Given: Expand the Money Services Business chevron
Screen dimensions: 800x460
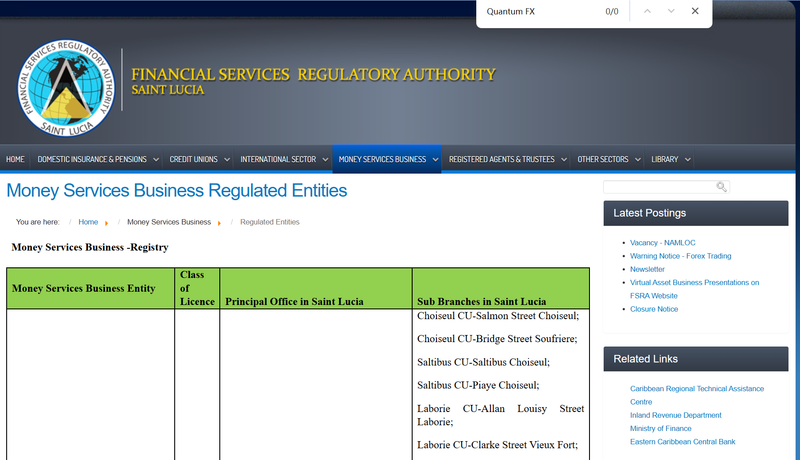Looking at the screenshot, I should 435,160.
